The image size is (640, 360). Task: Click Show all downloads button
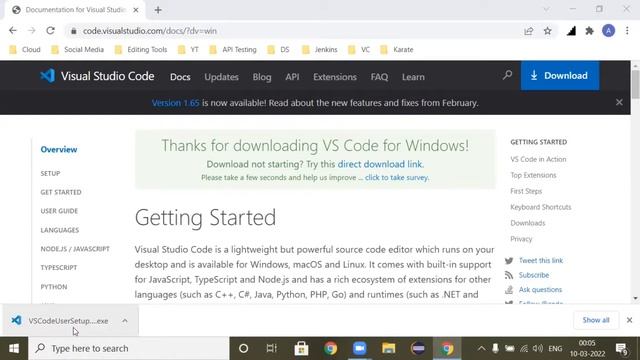tap(596, 320)
